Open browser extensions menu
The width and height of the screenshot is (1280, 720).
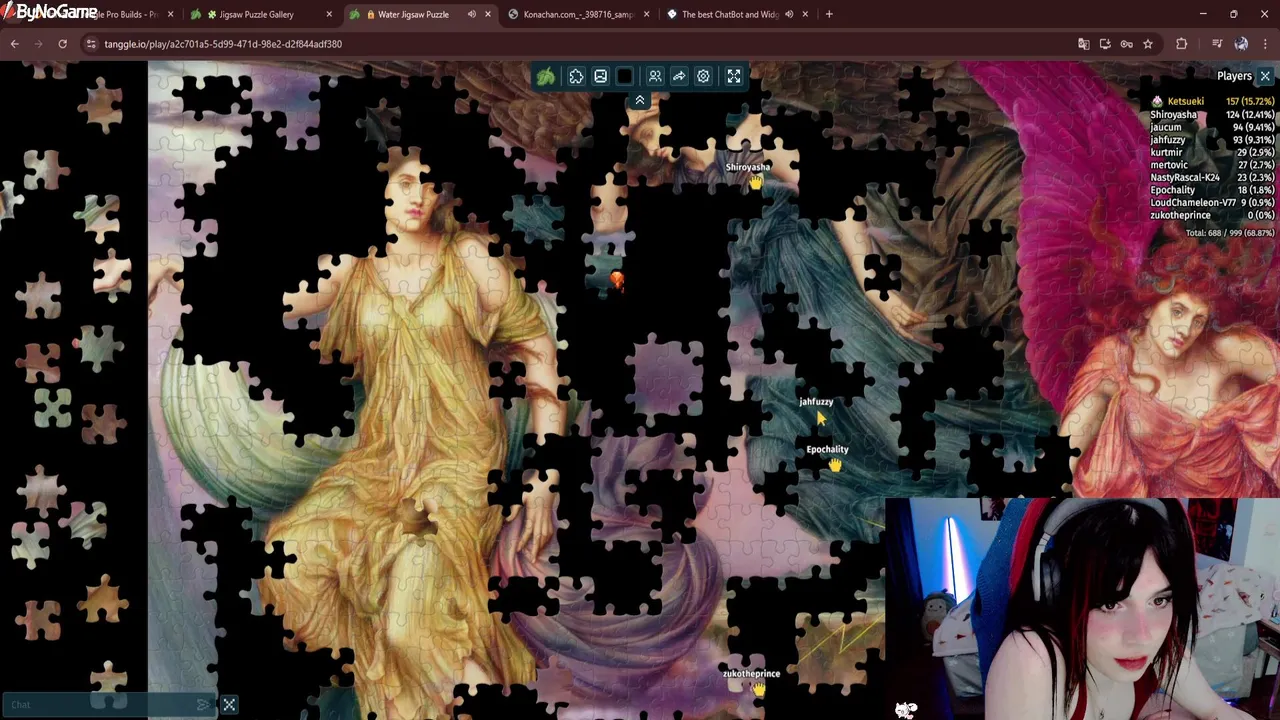[1182, 44]
